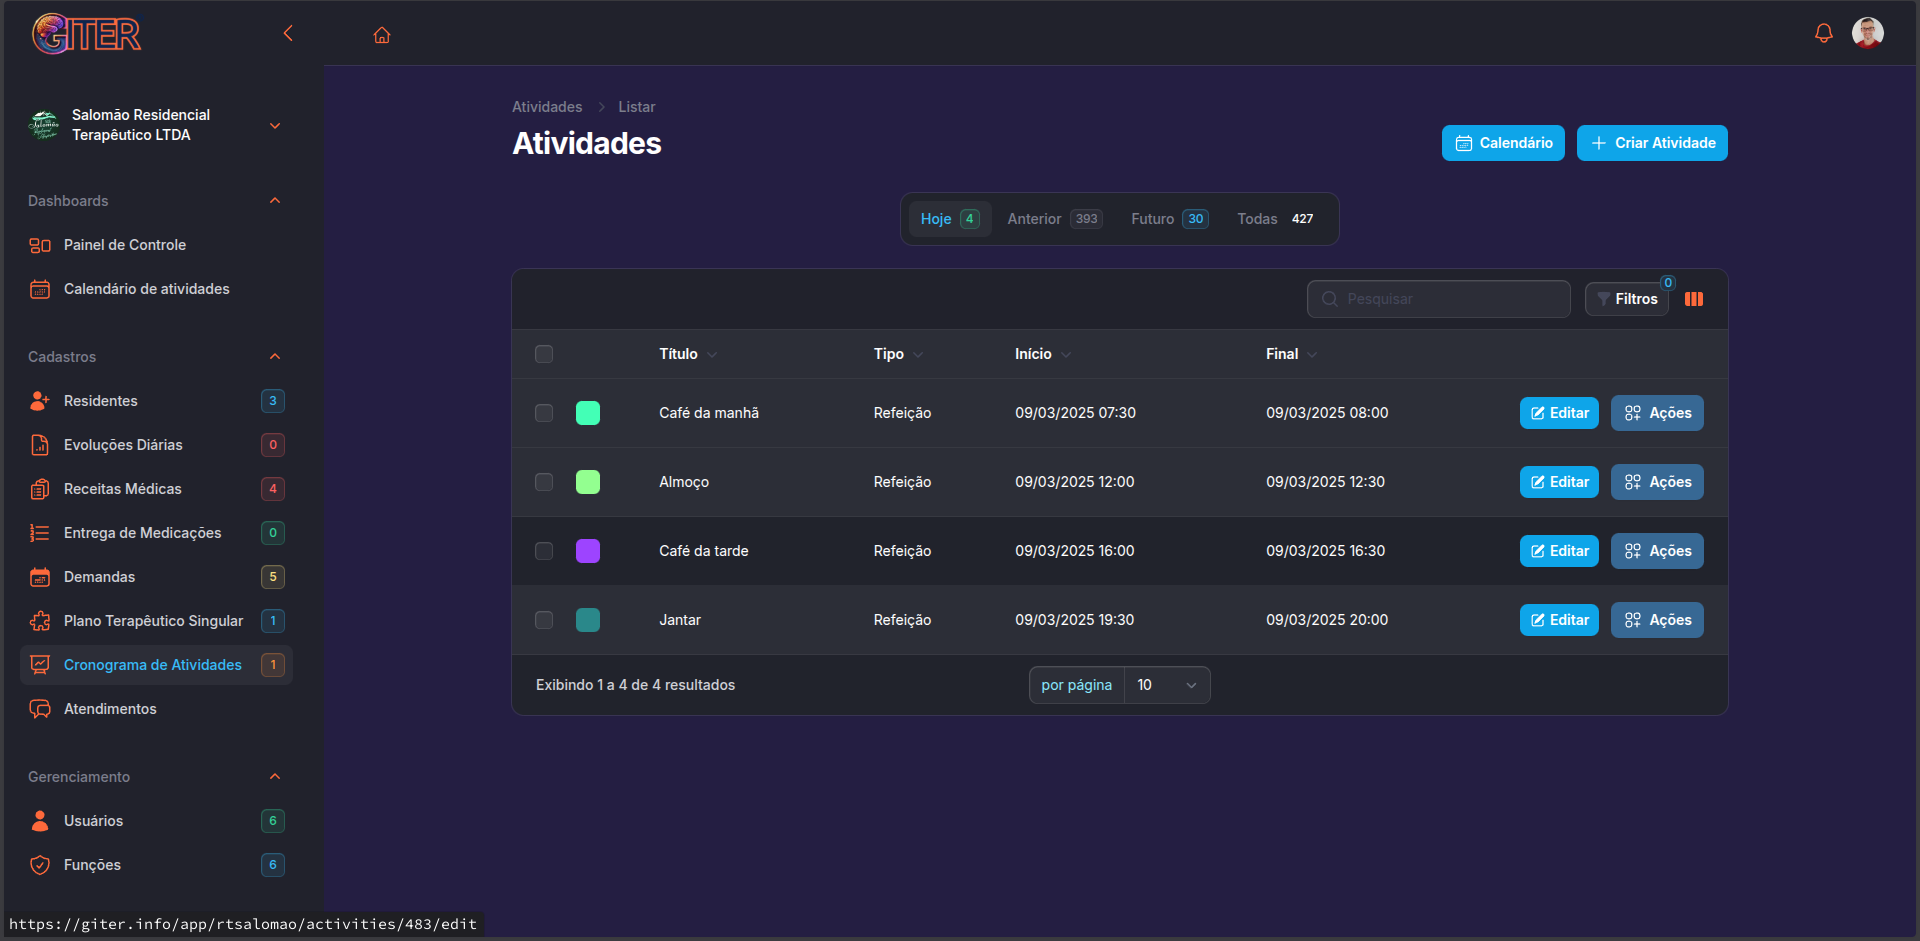Sort by Título column
1920x941 pixels.
688,354
